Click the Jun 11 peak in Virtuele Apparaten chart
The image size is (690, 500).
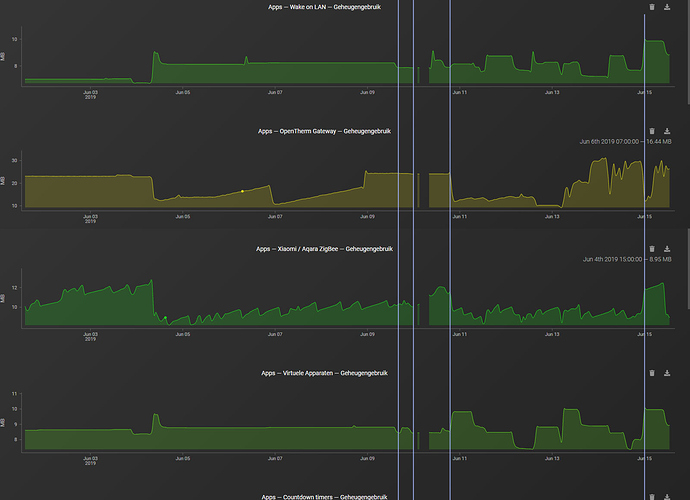point(462,412)
